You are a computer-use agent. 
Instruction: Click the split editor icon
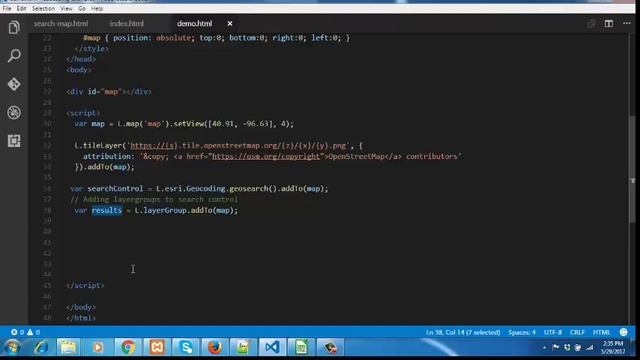(609, 24)
